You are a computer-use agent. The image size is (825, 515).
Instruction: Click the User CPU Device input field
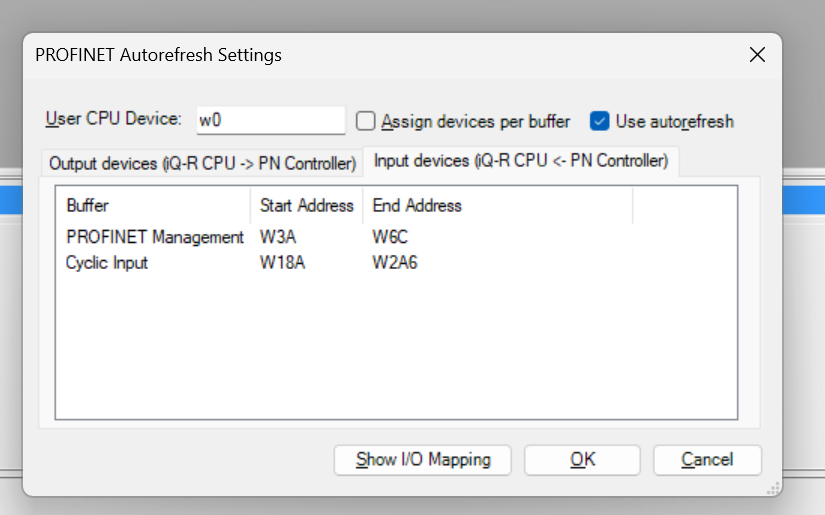click(x=271, y=120)
